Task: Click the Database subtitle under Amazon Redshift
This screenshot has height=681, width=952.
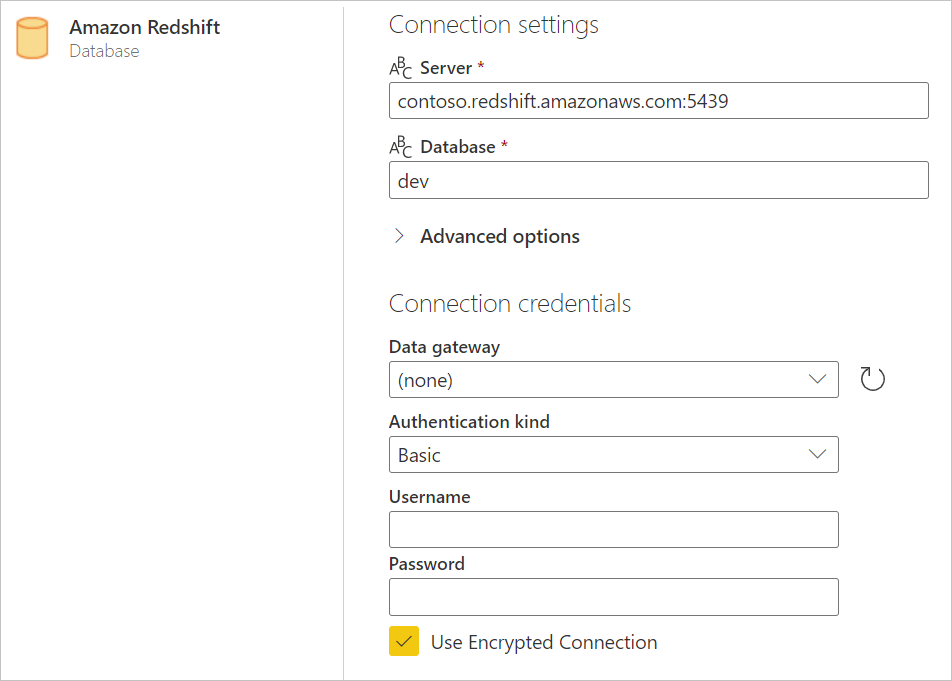Action: (104, 51)
